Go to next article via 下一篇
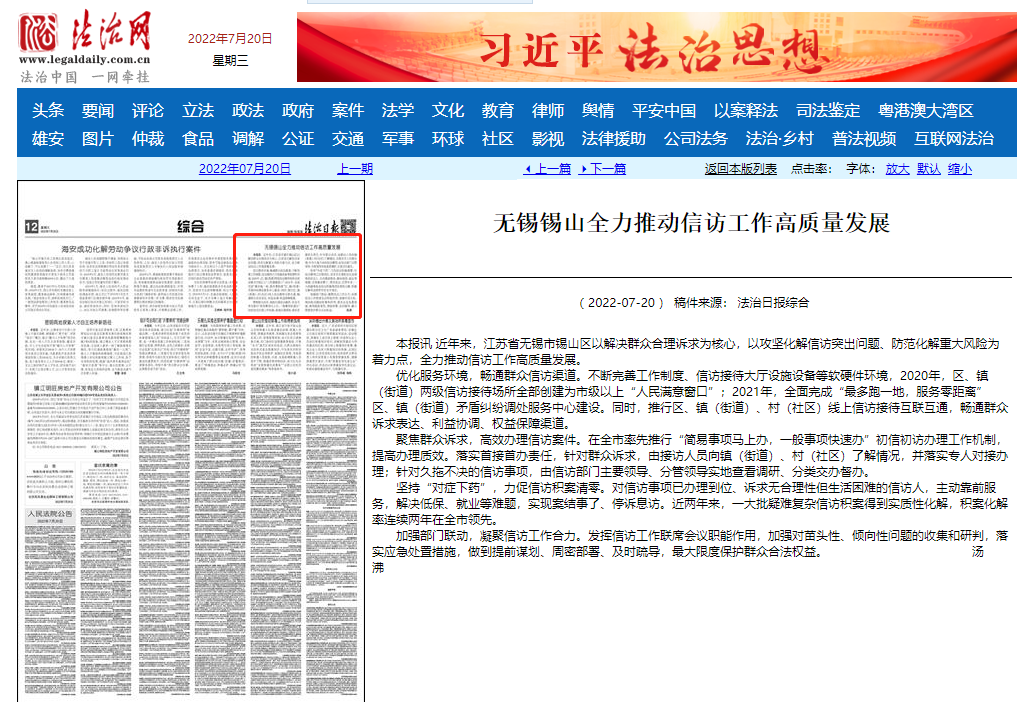The image size is (1028, 702). pyautogui.click(x=603, y=169)
